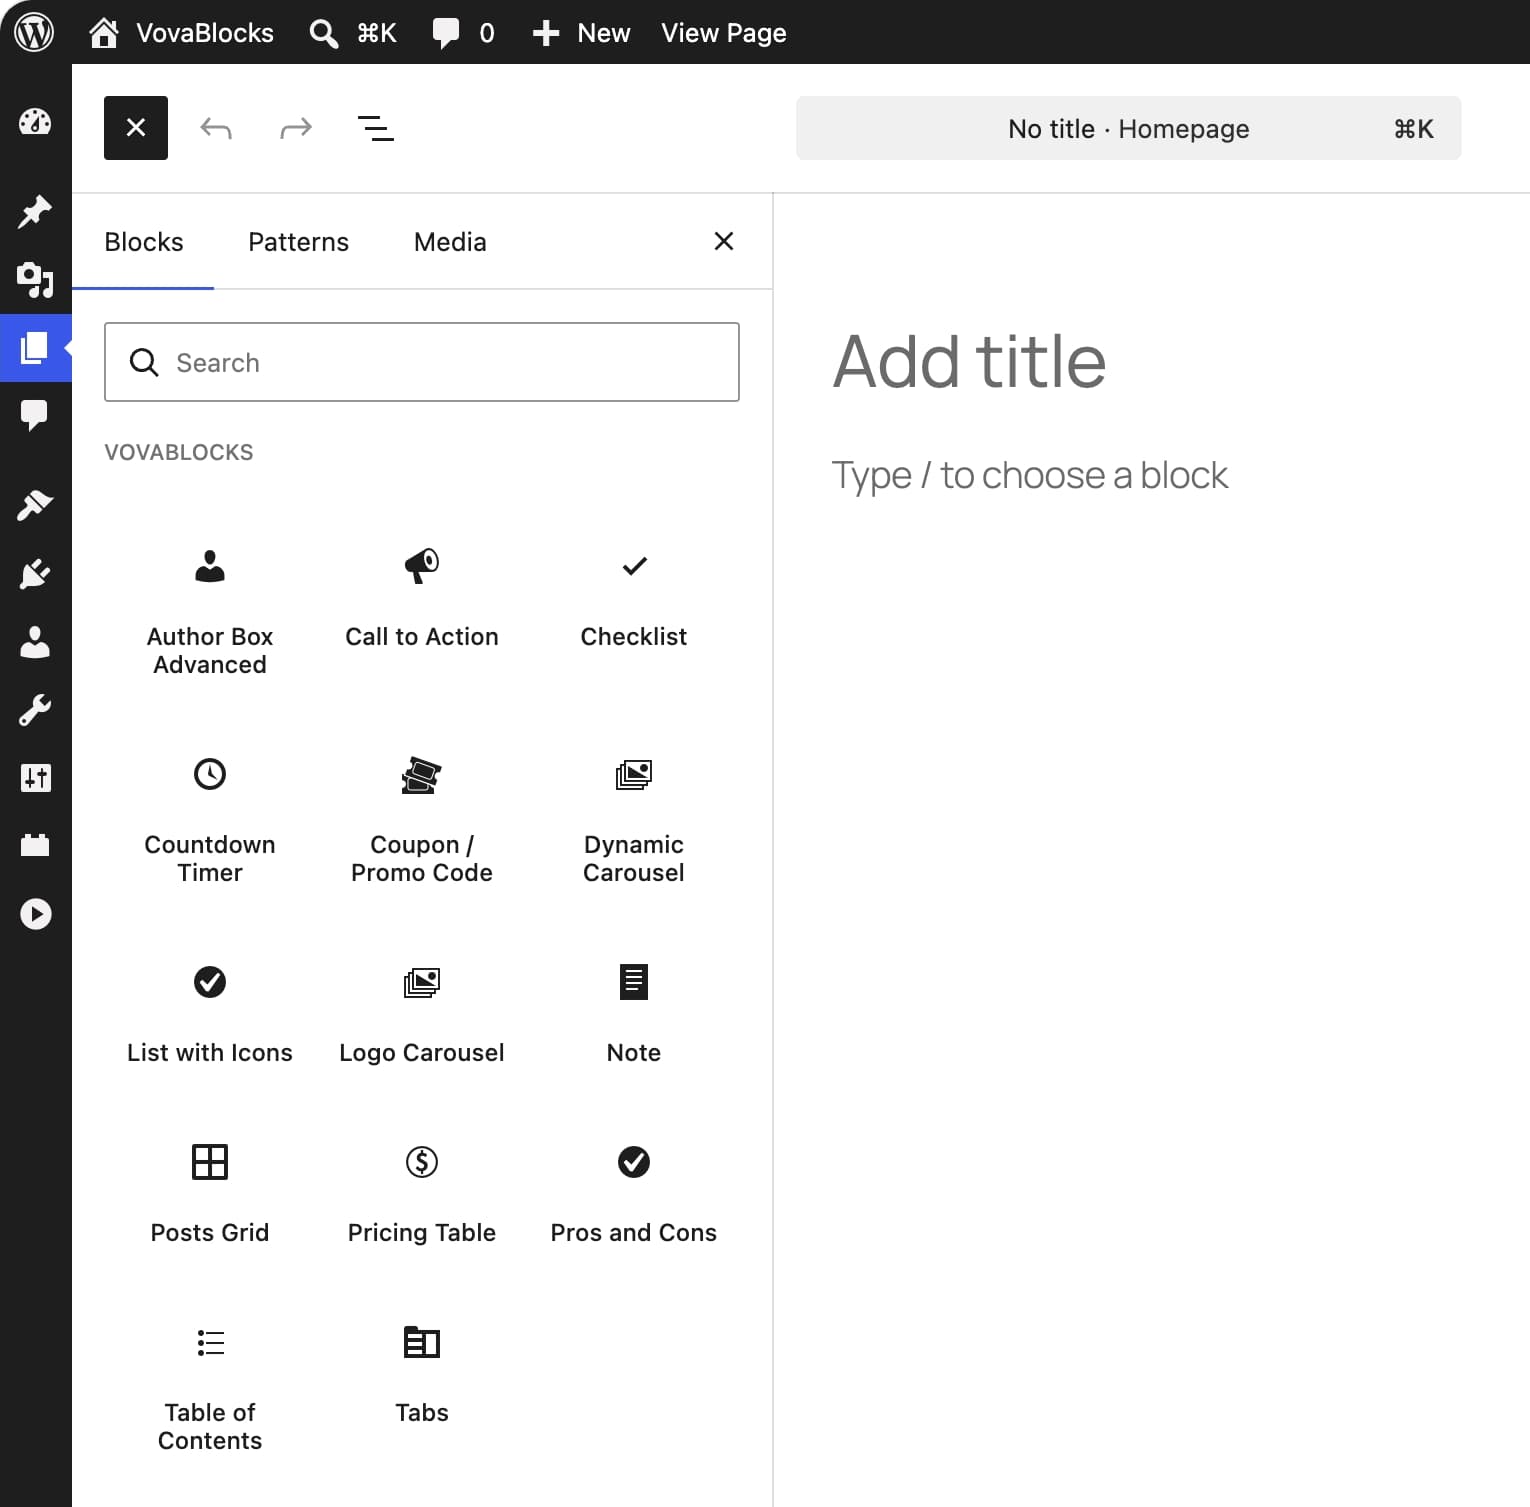The width and height of the screenshot is (1530, 1507).
Task: Switch to the Patterns tab
Action: [298, 242]
